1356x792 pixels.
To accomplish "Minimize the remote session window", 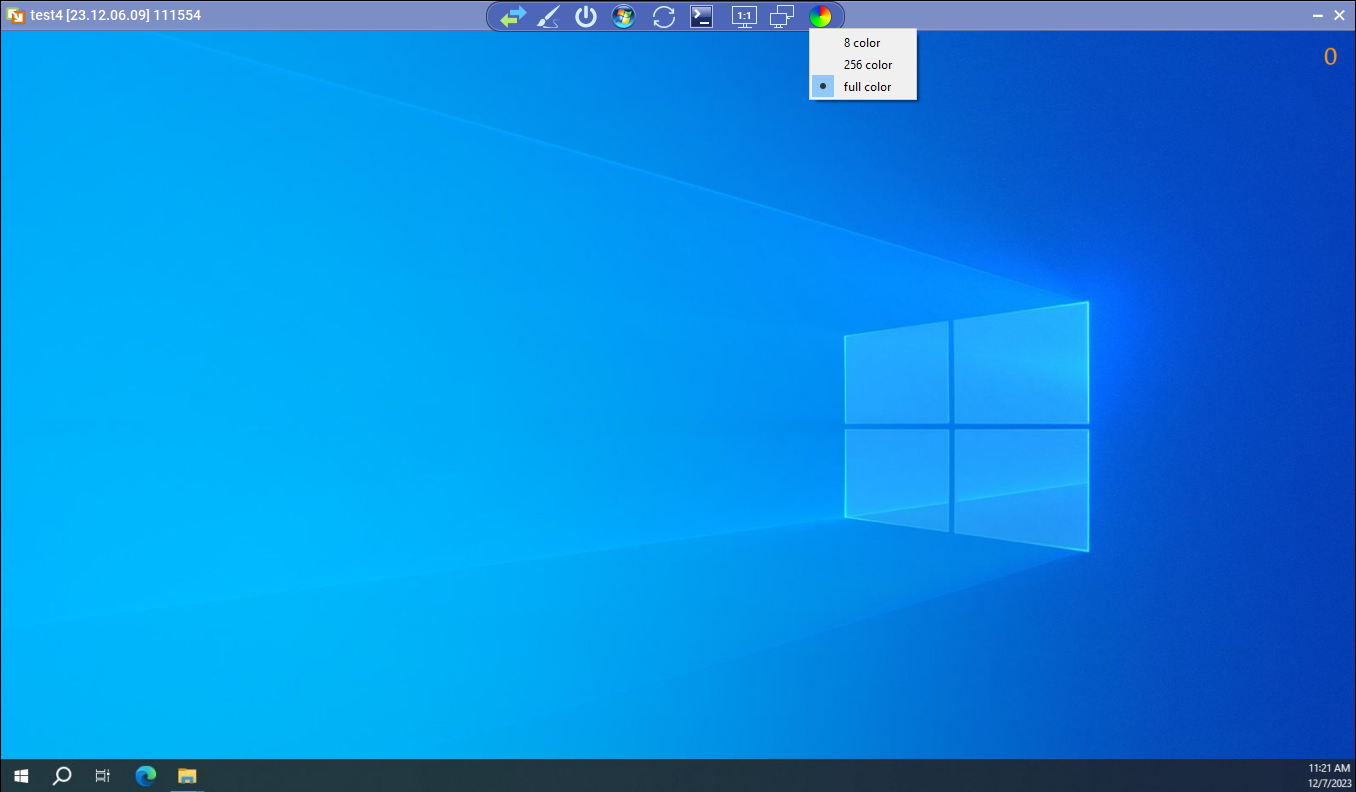I will tap(1318, 16).
